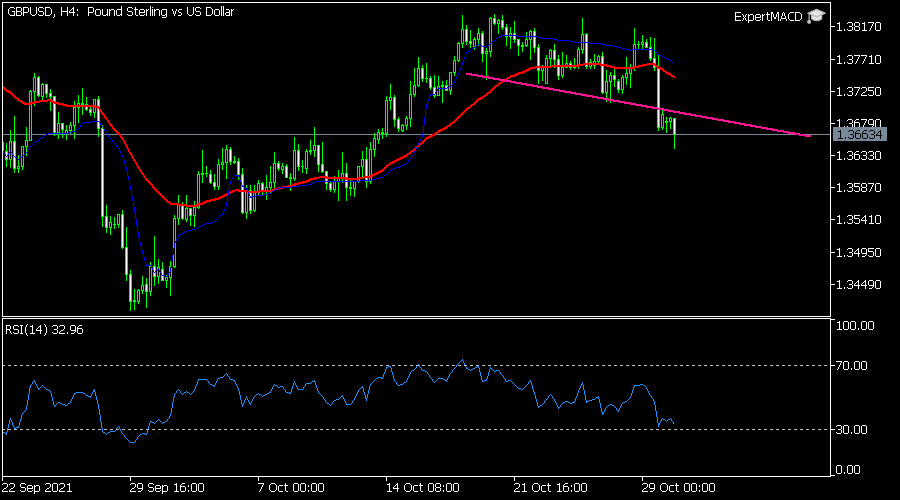
Task: Click RSI scale value 30.00
Action: point(852,429)
